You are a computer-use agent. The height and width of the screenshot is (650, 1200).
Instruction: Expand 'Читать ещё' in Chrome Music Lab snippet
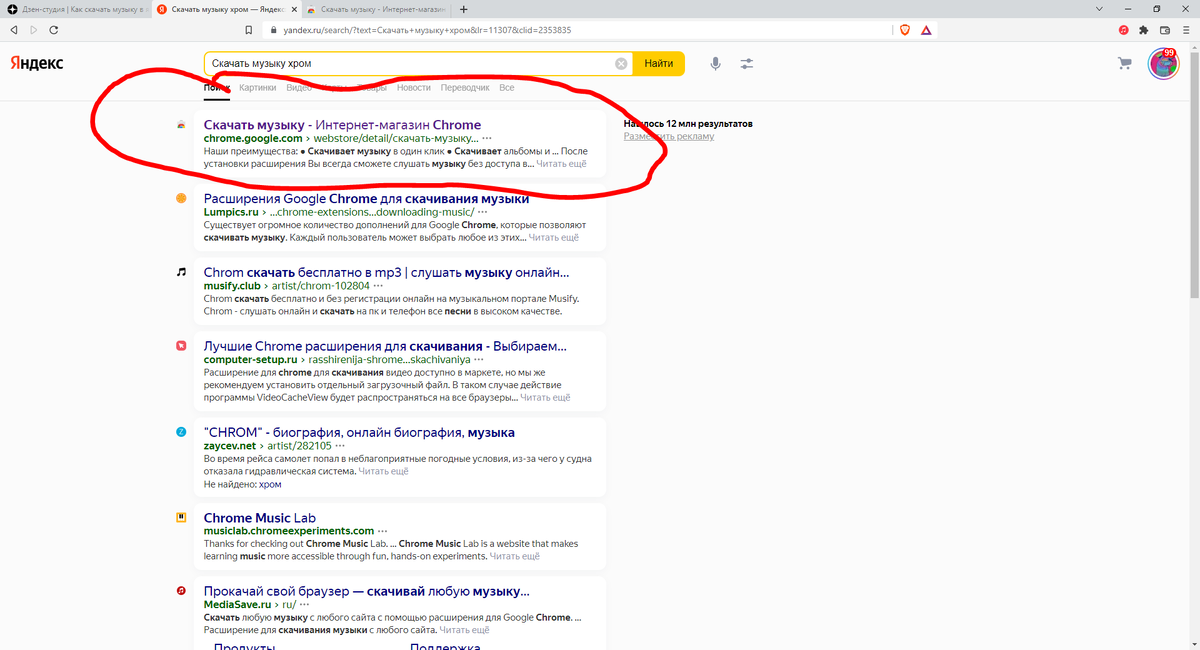coord(515,556)
